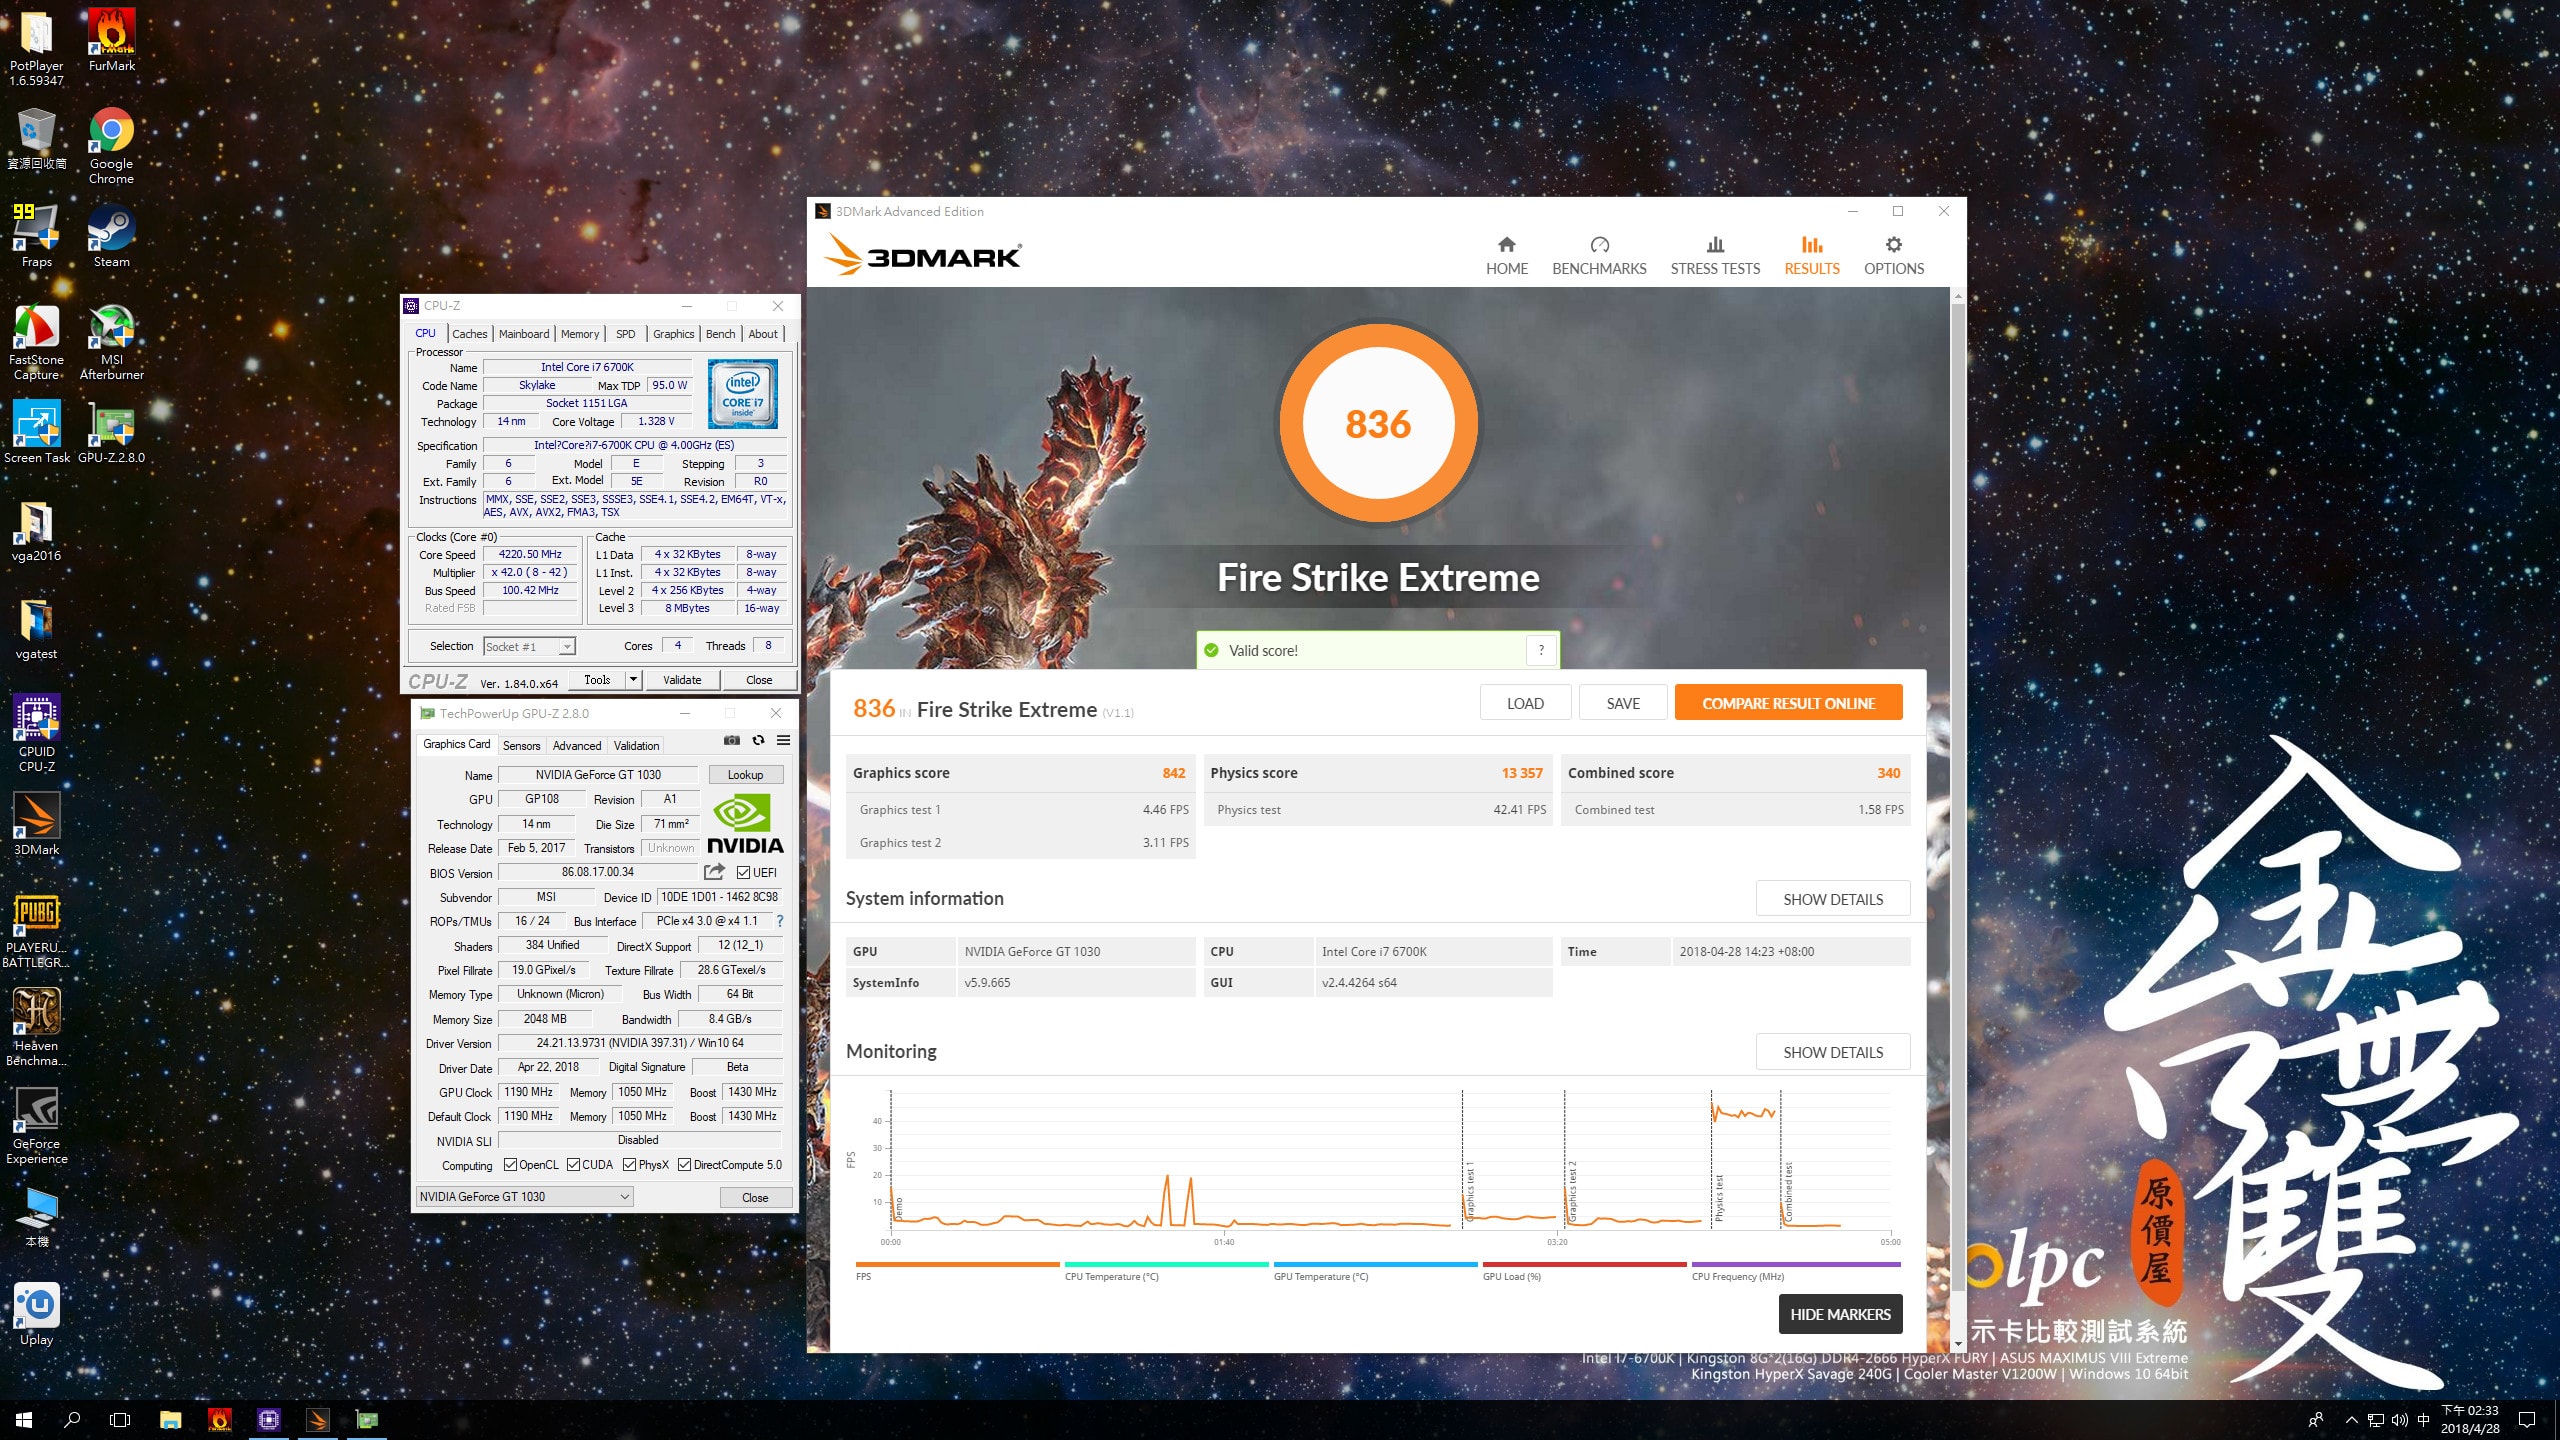Open GPU-Z 2.8.0 desktop shortcut
The image size is (2560, 1440).
click(111, 432)
